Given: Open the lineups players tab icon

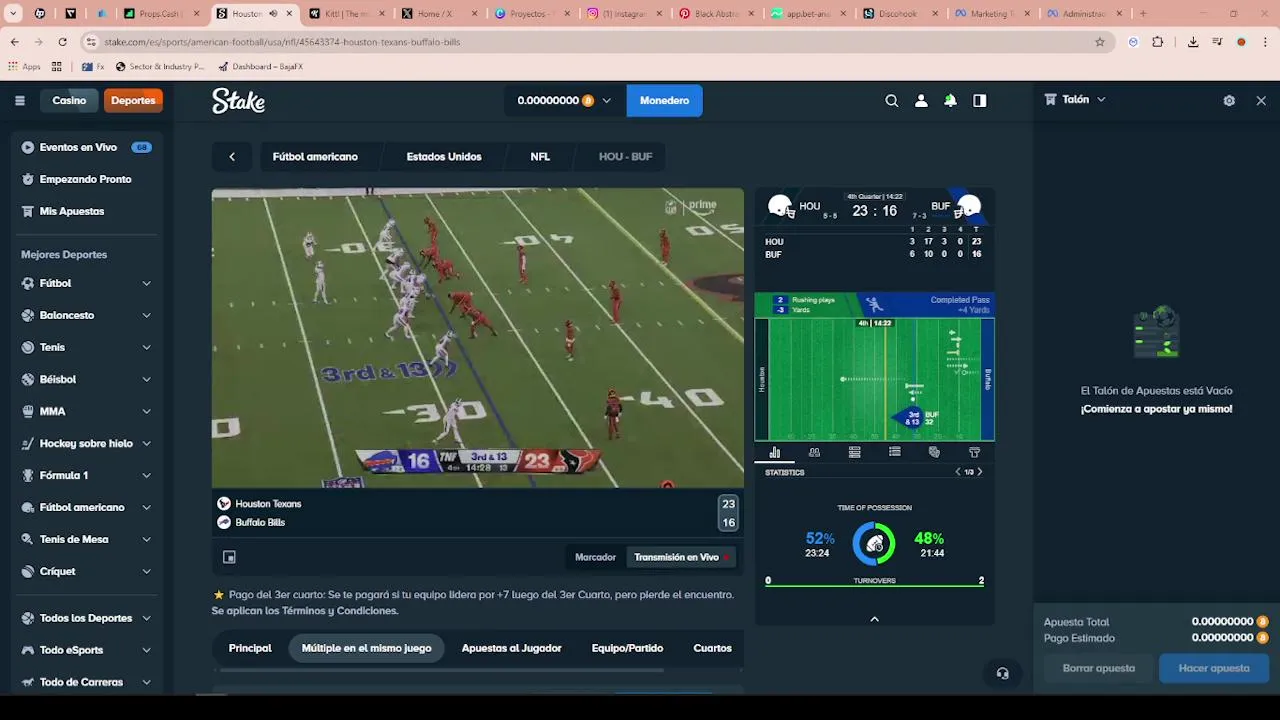Looking at the screenshot, I should pos(814,452).
